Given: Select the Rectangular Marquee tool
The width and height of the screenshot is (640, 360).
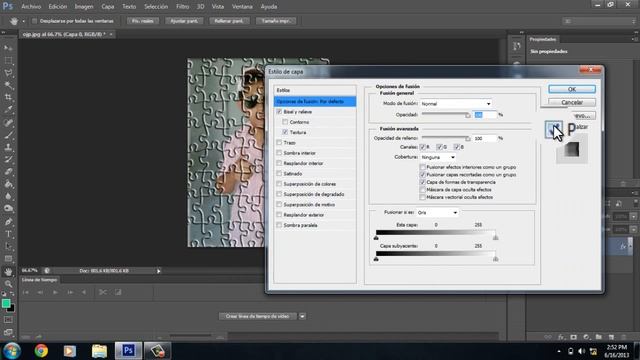Looking at the screenshot, I should point(8,60).
